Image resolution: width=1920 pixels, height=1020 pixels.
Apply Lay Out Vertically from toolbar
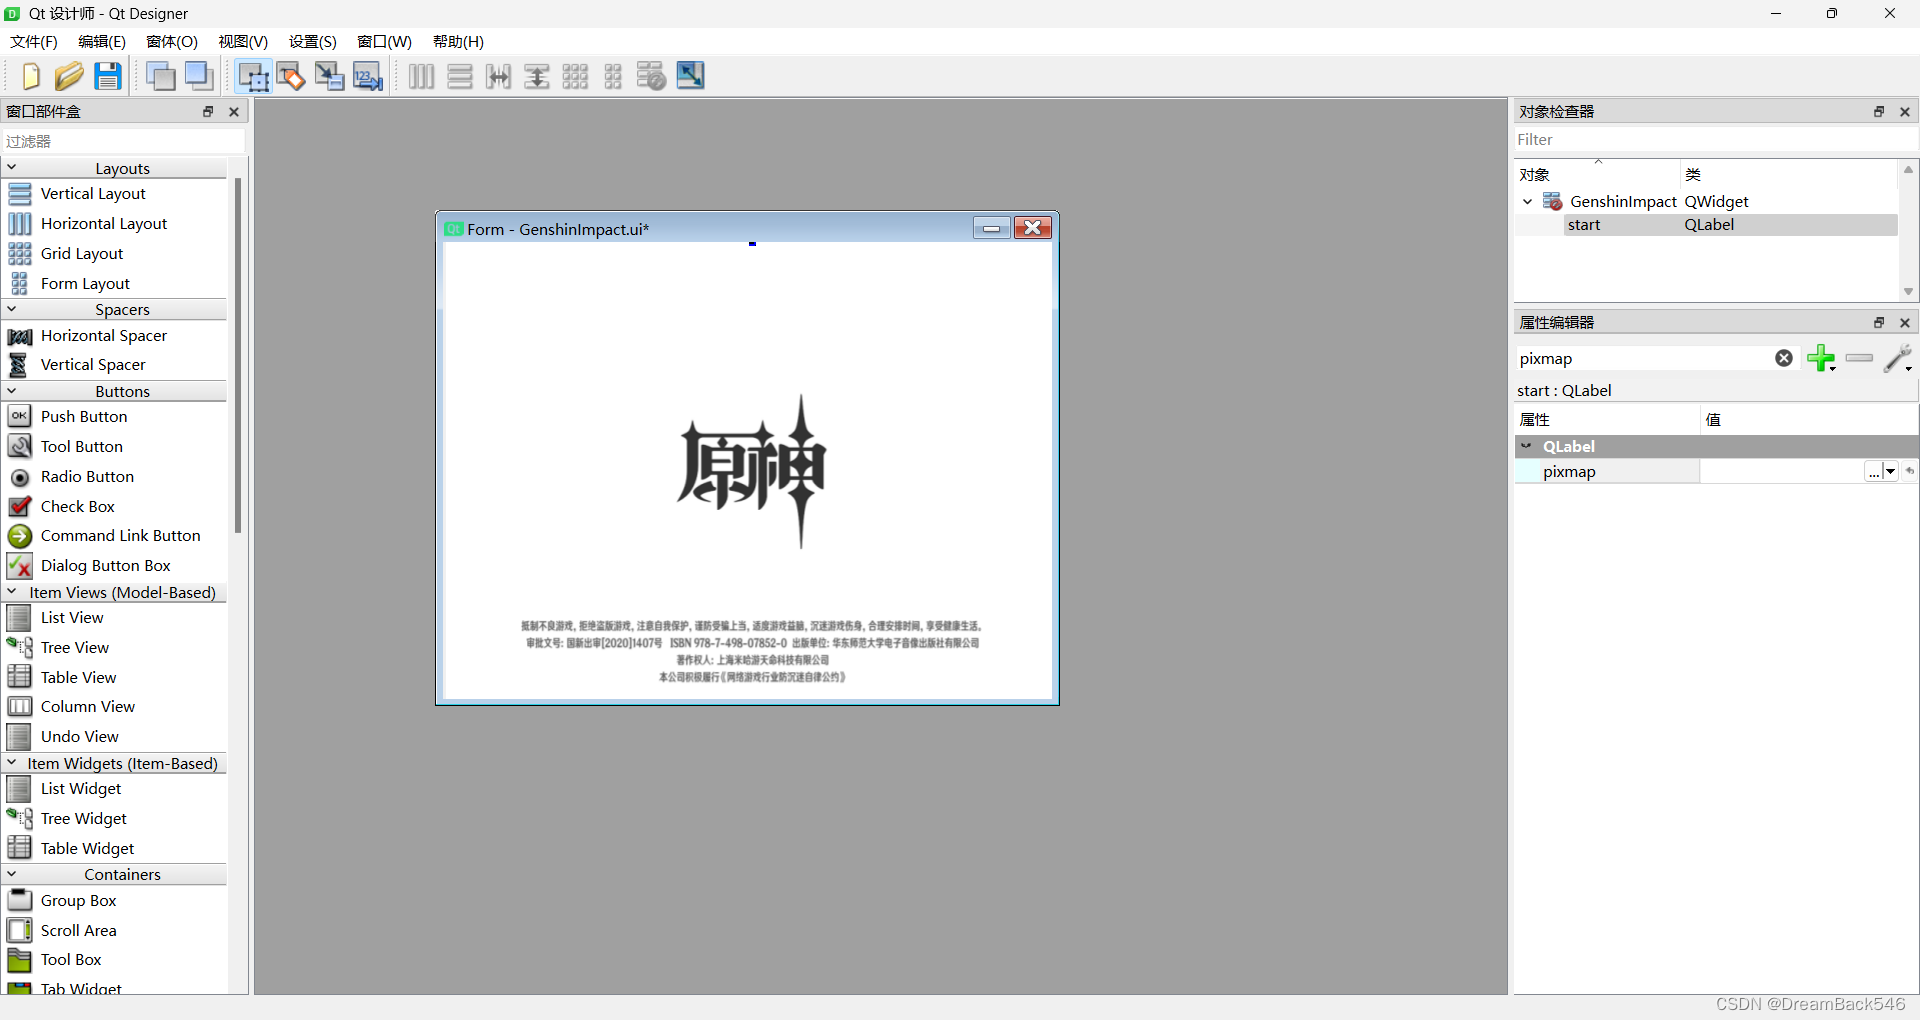[460, 76]
